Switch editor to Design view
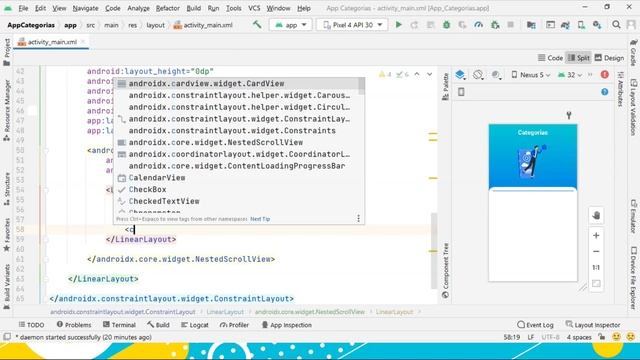 point(609,58)
